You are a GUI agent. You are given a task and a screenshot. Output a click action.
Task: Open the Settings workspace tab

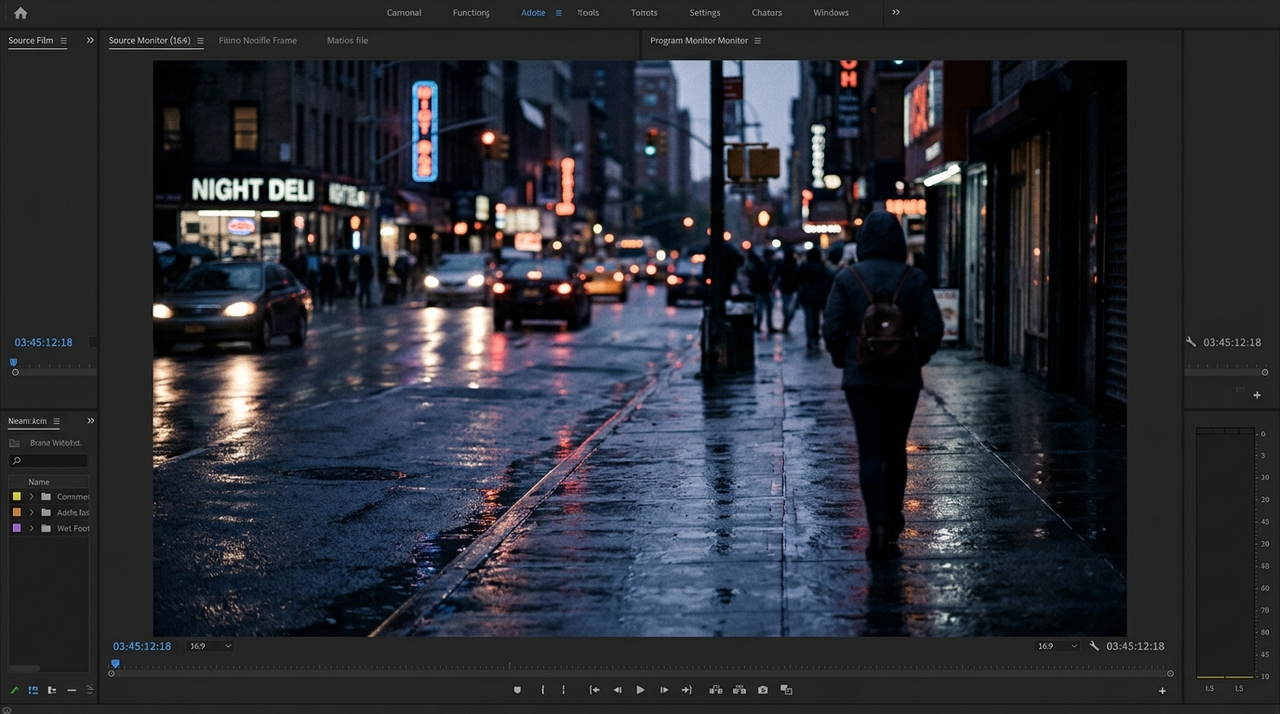point(705,13)
